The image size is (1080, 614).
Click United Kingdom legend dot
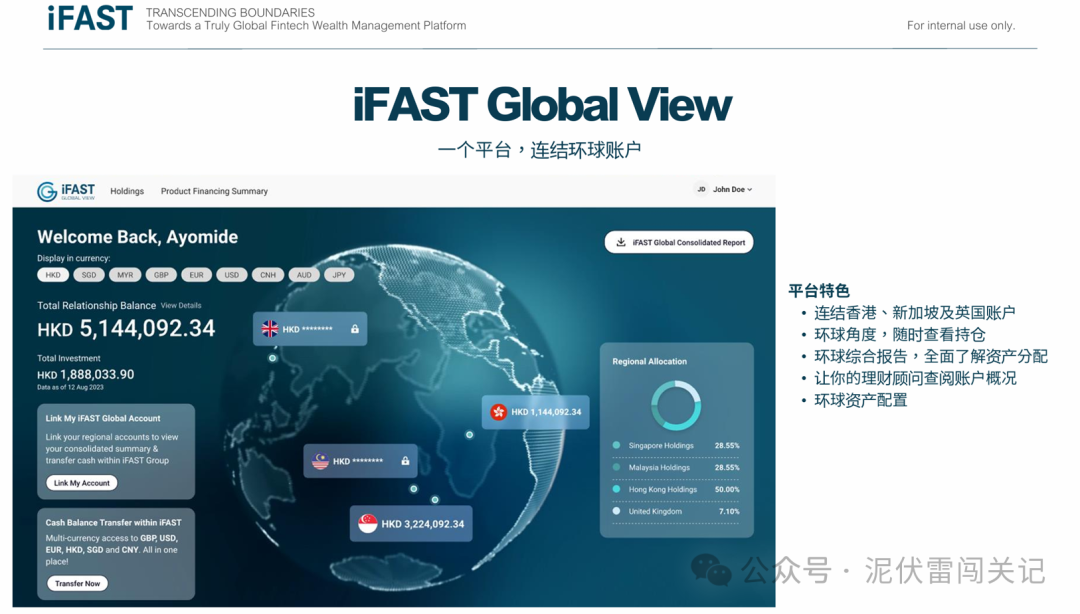(616, 511)
